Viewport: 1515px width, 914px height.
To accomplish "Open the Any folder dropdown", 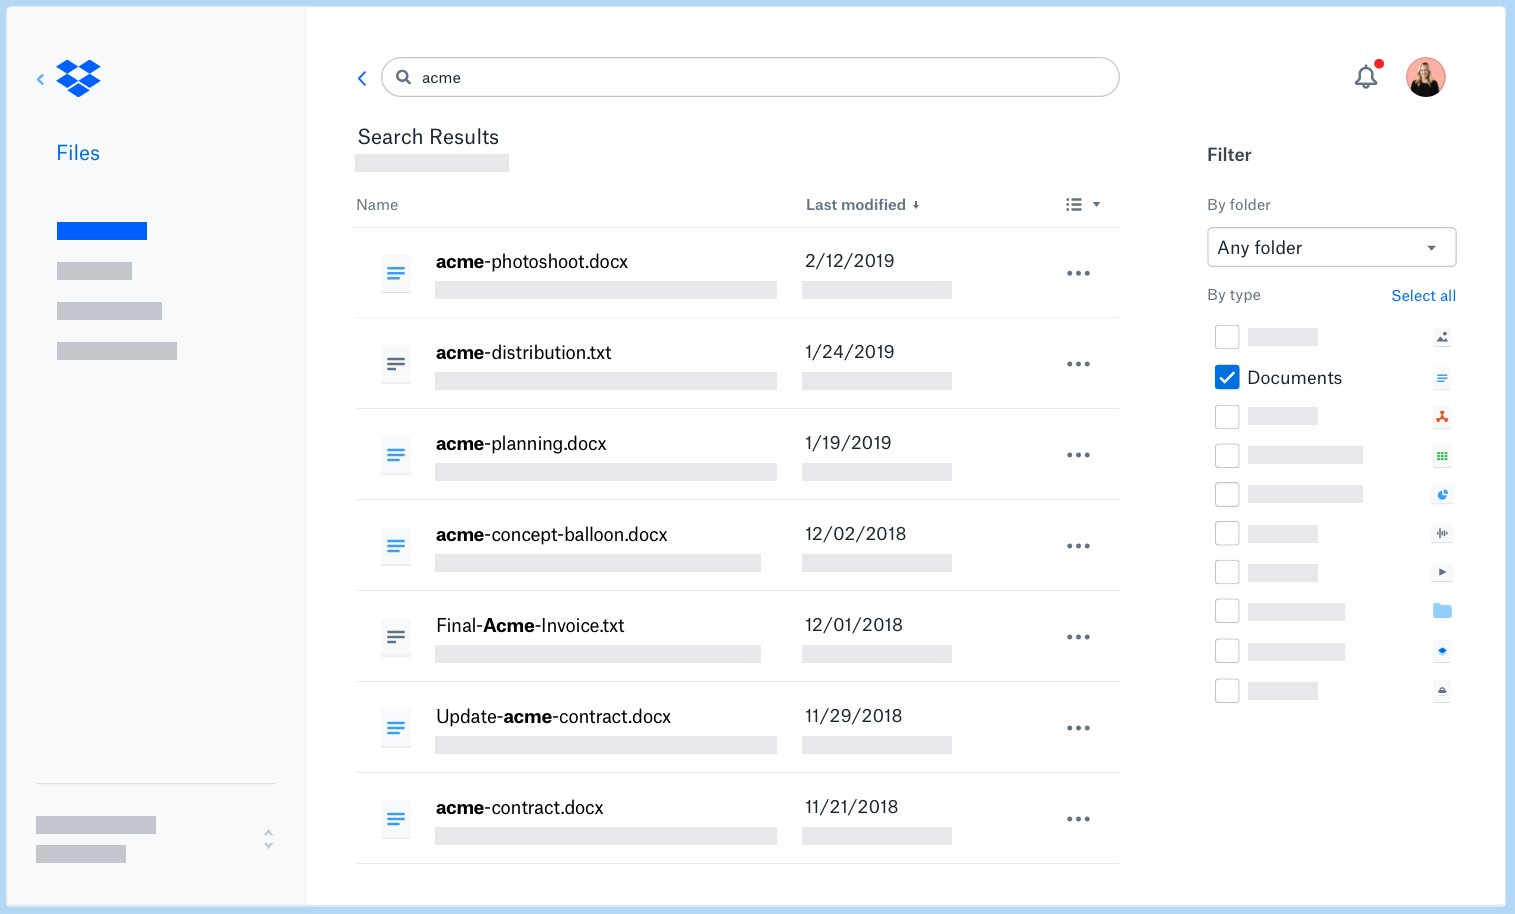I will point(1331,247).
